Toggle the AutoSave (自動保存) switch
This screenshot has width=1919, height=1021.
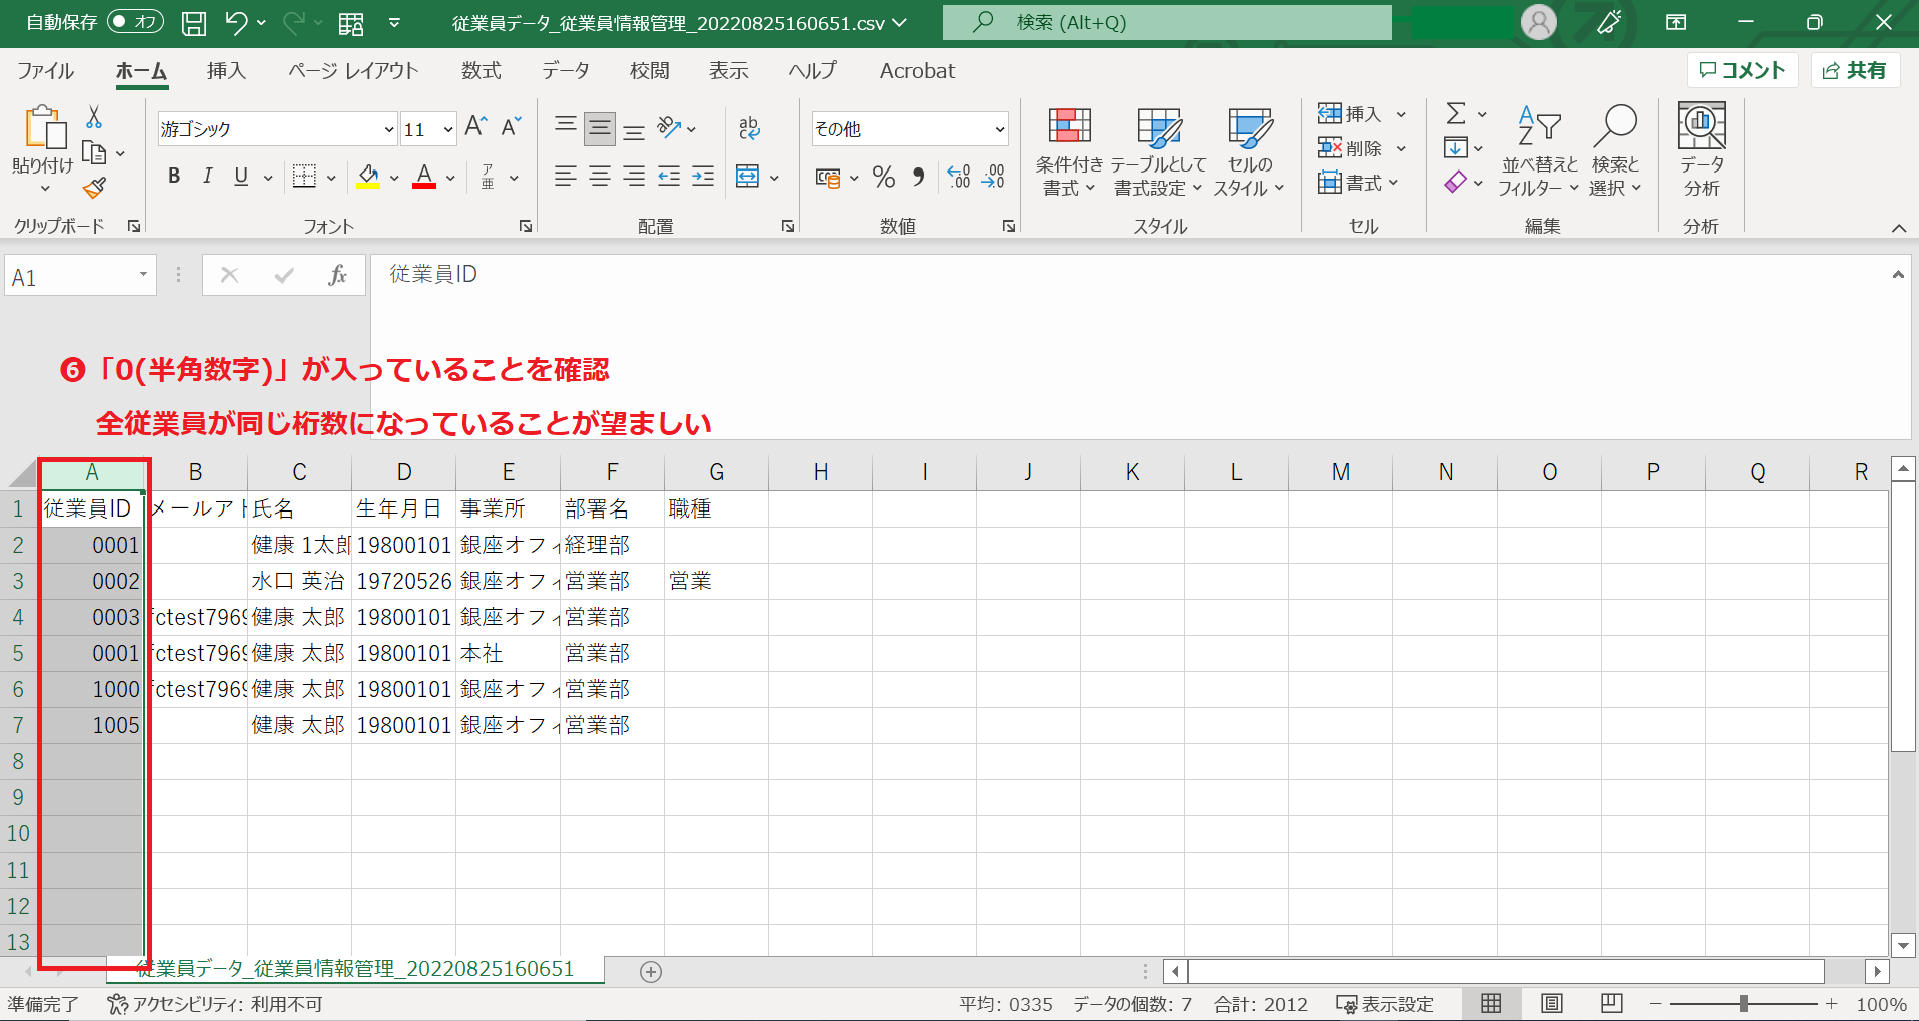tap(135, 22)
